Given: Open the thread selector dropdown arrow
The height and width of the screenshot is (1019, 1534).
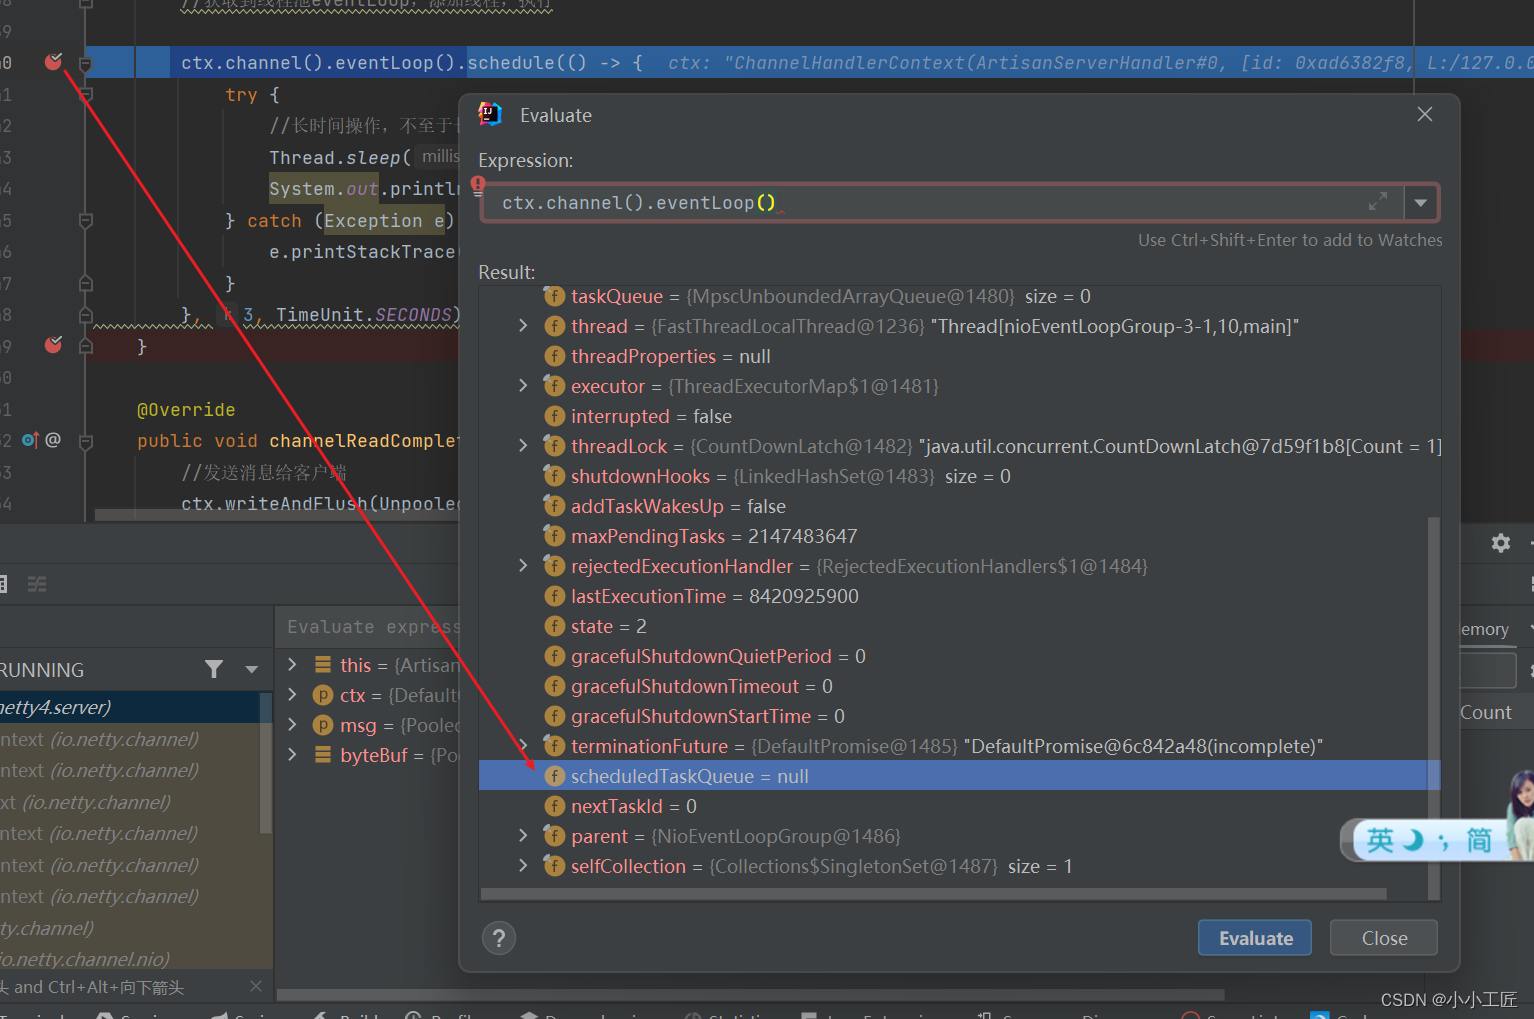Looking at the screenshot, I should point(252,669).
